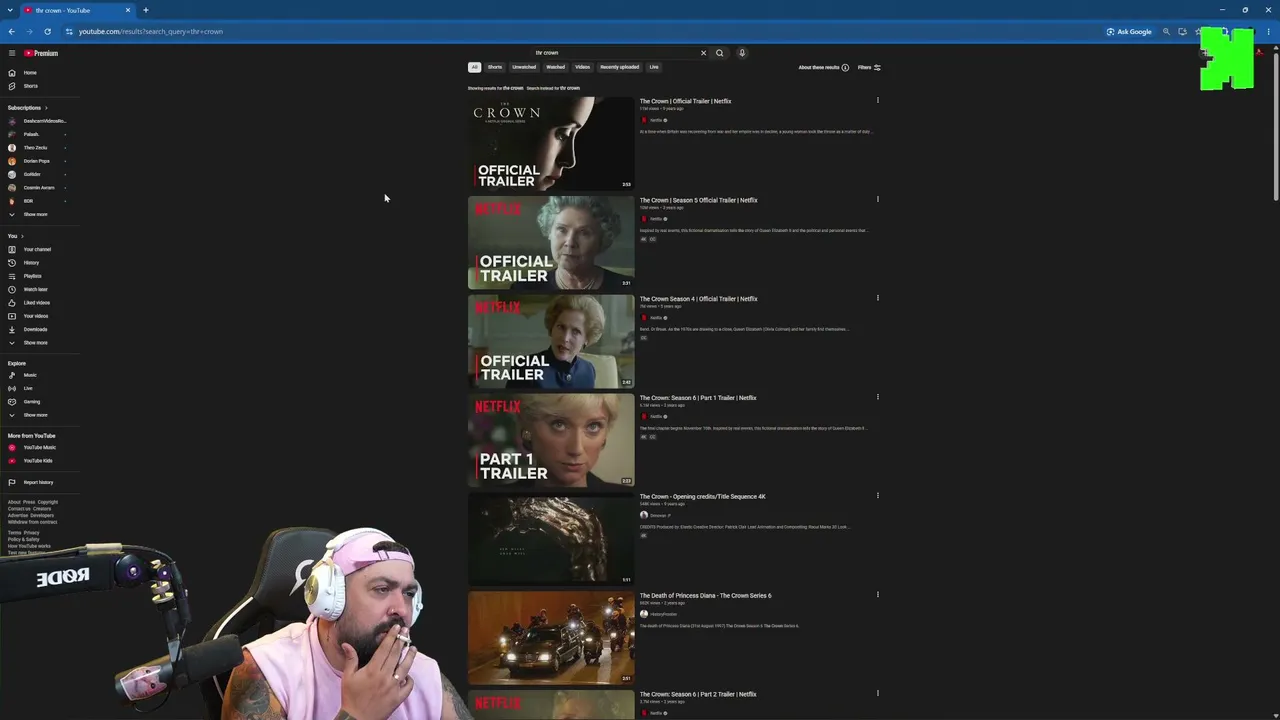Screen dimensions: 1280x720
Task: Select the Shorts filter chip
Action: pyautogui.click(x=495, y=67)
